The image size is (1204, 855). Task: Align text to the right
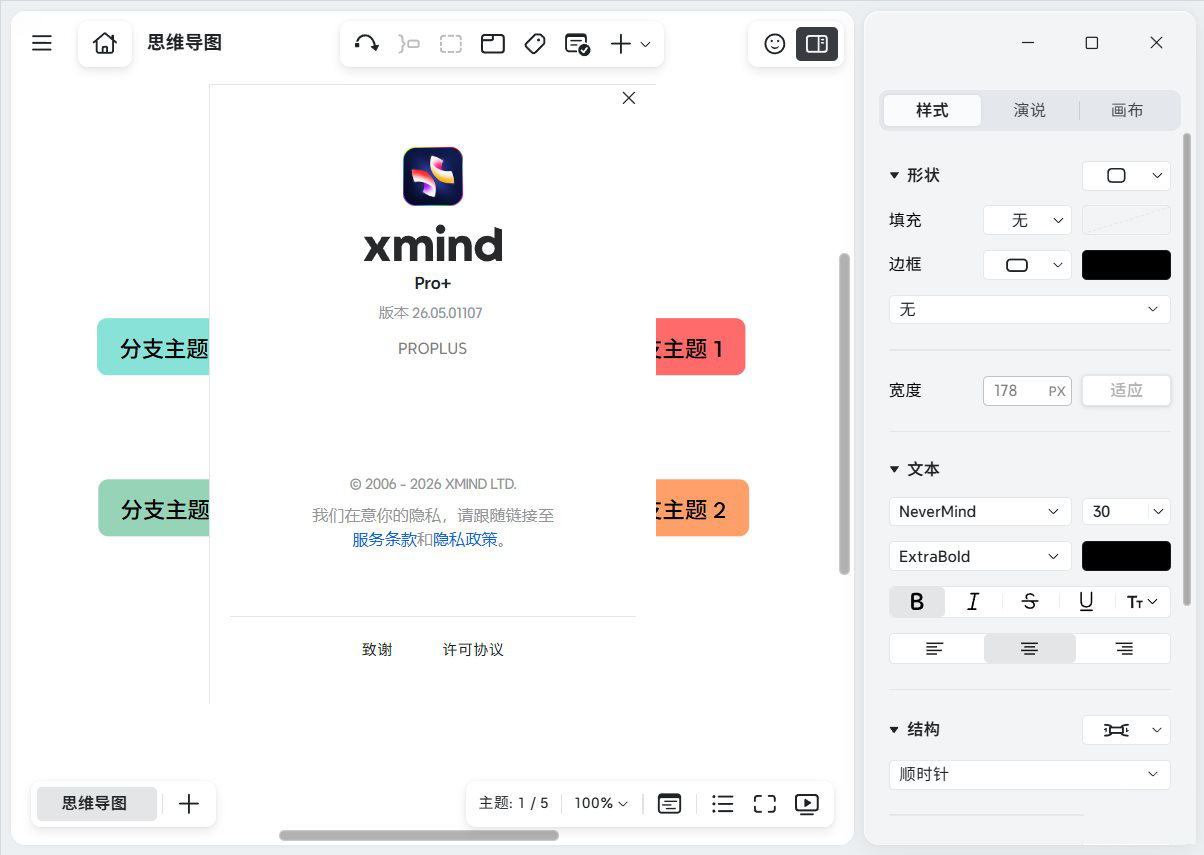pyautogui.click(x=1124, y=649)
